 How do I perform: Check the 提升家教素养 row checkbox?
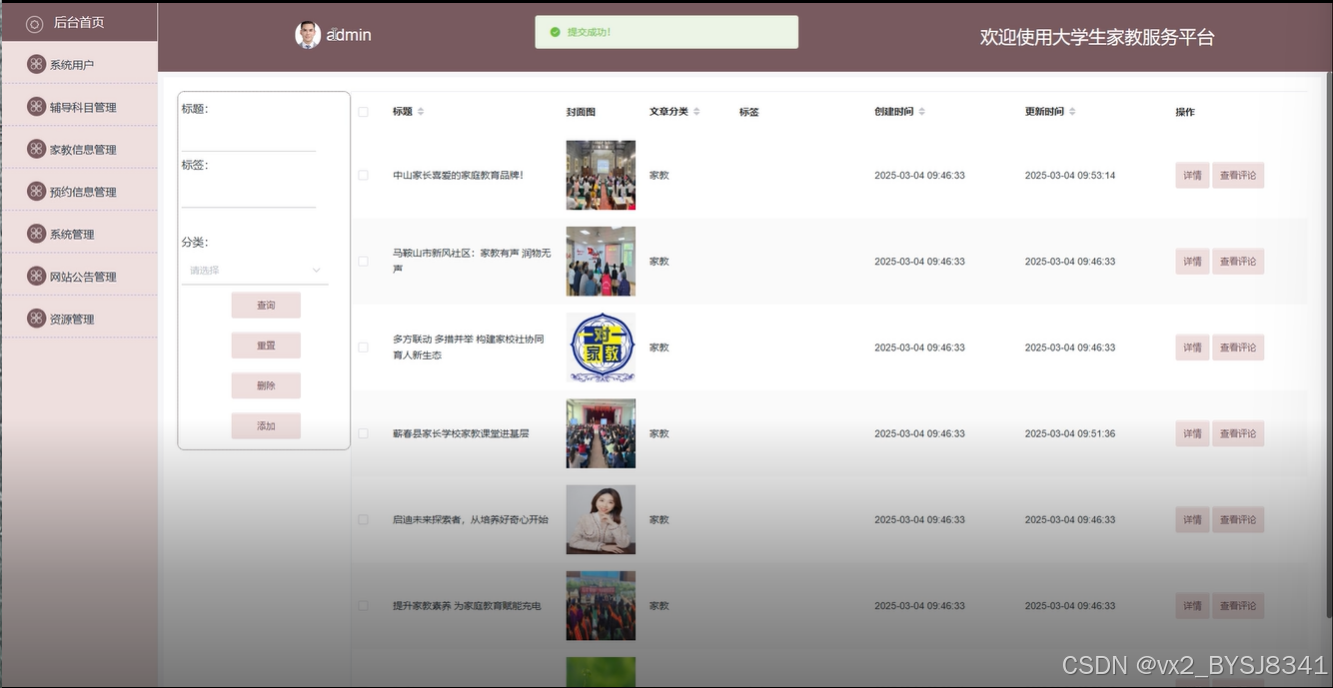click(x=363, y=606)
